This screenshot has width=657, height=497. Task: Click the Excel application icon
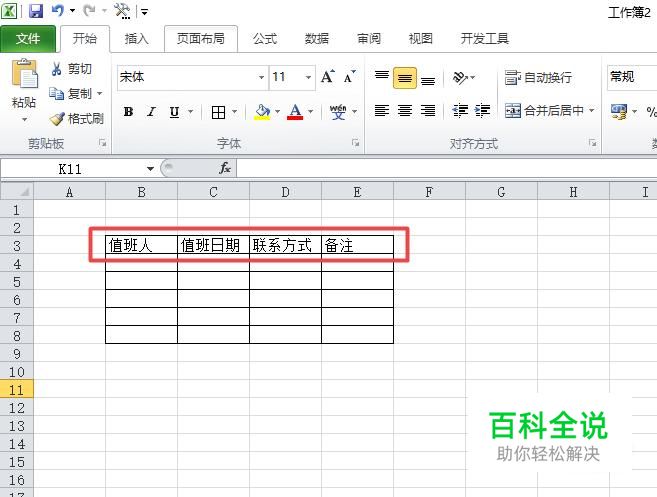pos(9,10)
